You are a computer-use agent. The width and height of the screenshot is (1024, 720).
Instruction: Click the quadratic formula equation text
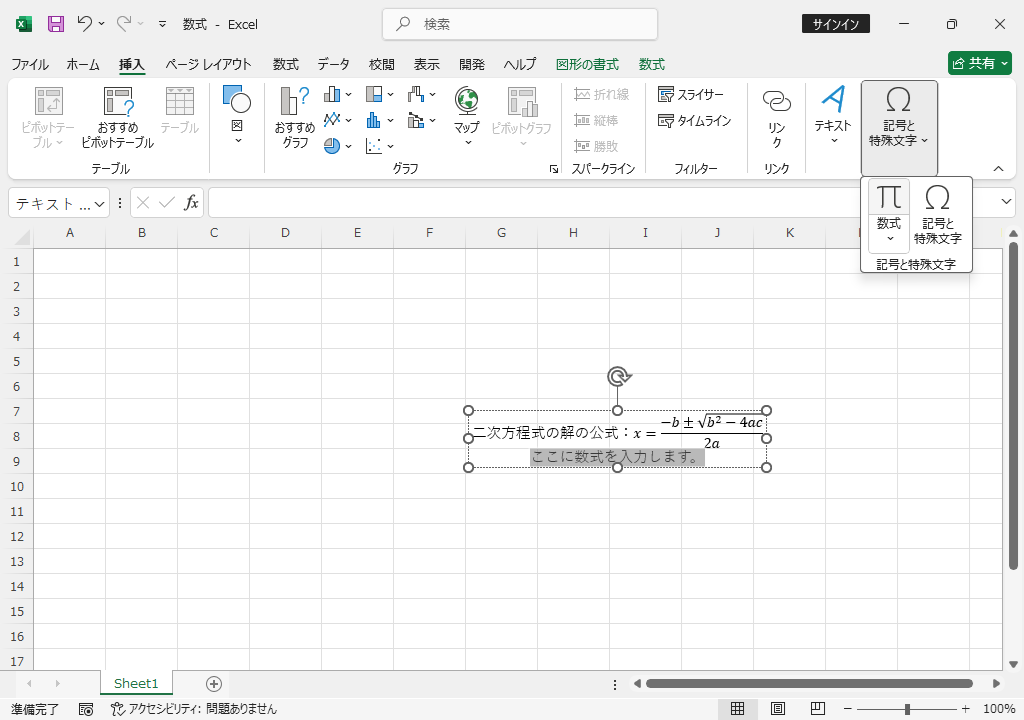click(698, 433)
